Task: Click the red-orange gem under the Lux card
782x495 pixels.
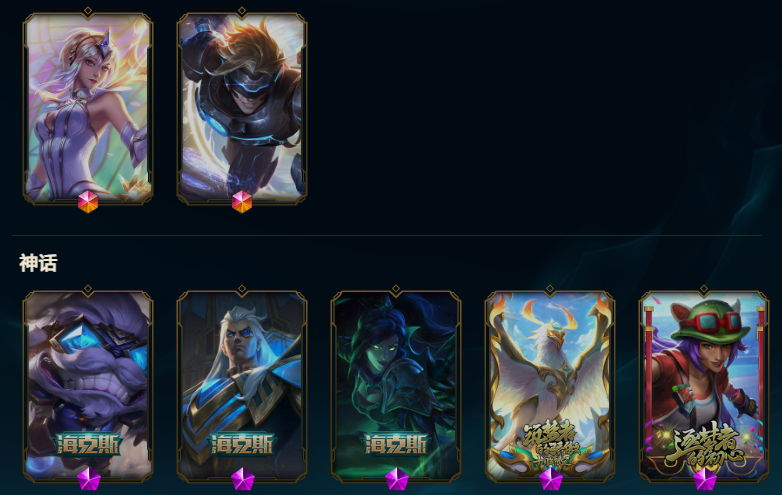Action: point(88,201)
